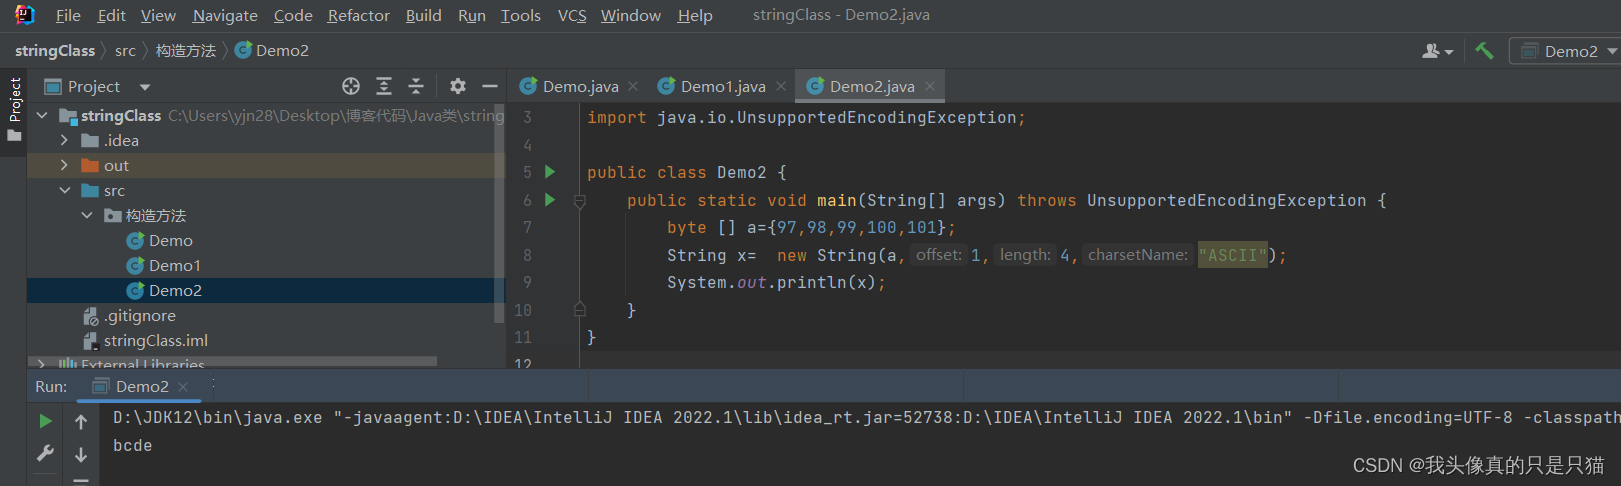The height and width of the screenshot is (486, 1621).
Task: Expand the .idea folder
Action: [x=64, y=140]
